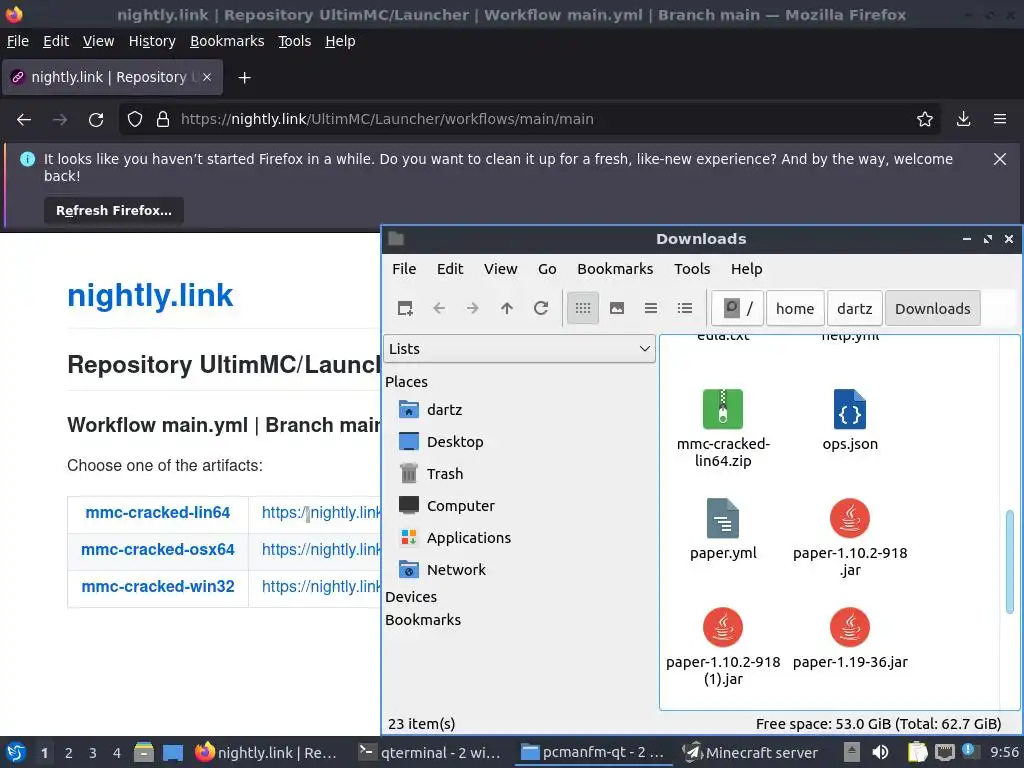Image resolution: width=1024 pixels, height=768 pixels.
Task: Open Help menu in file manager
Action: (x=746, y=269)
